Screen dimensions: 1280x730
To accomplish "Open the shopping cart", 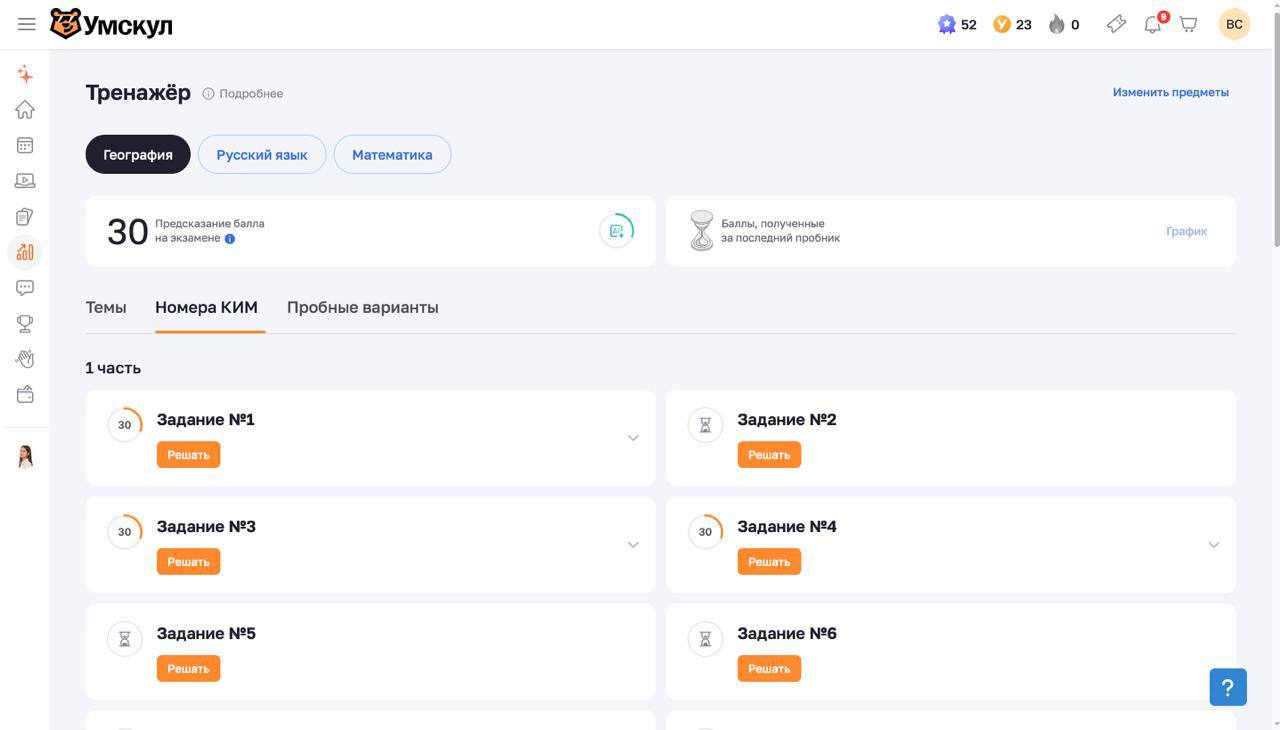I will [x=1189, y=24].
